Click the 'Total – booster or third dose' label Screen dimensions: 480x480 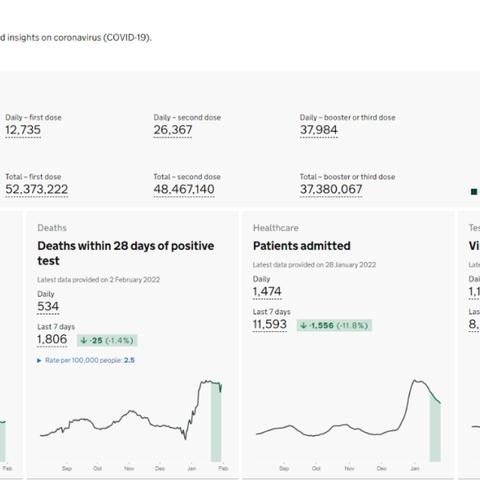347,177
